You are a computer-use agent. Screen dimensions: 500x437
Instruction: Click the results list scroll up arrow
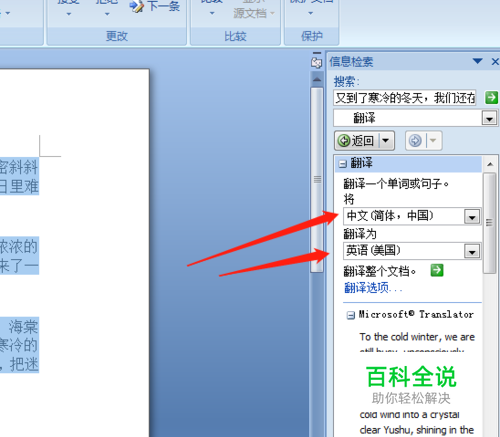(x=490, y=164)
